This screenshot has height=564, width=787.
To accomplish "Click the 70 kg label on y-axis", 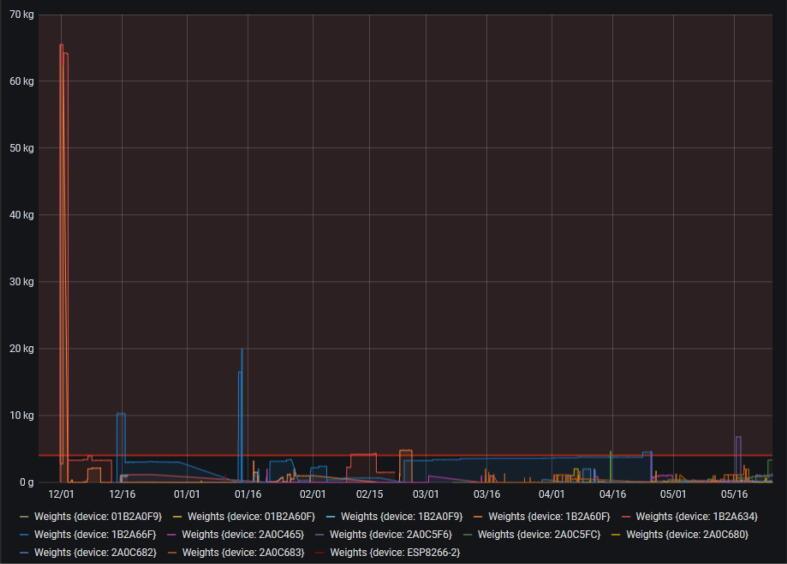I will coord(22,14).
